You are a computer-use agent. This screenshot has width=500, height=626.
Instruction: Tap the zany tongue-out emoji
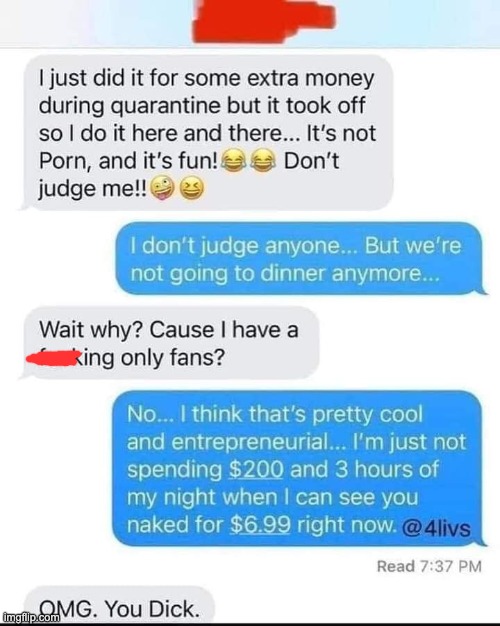click(x=163, y=188)
